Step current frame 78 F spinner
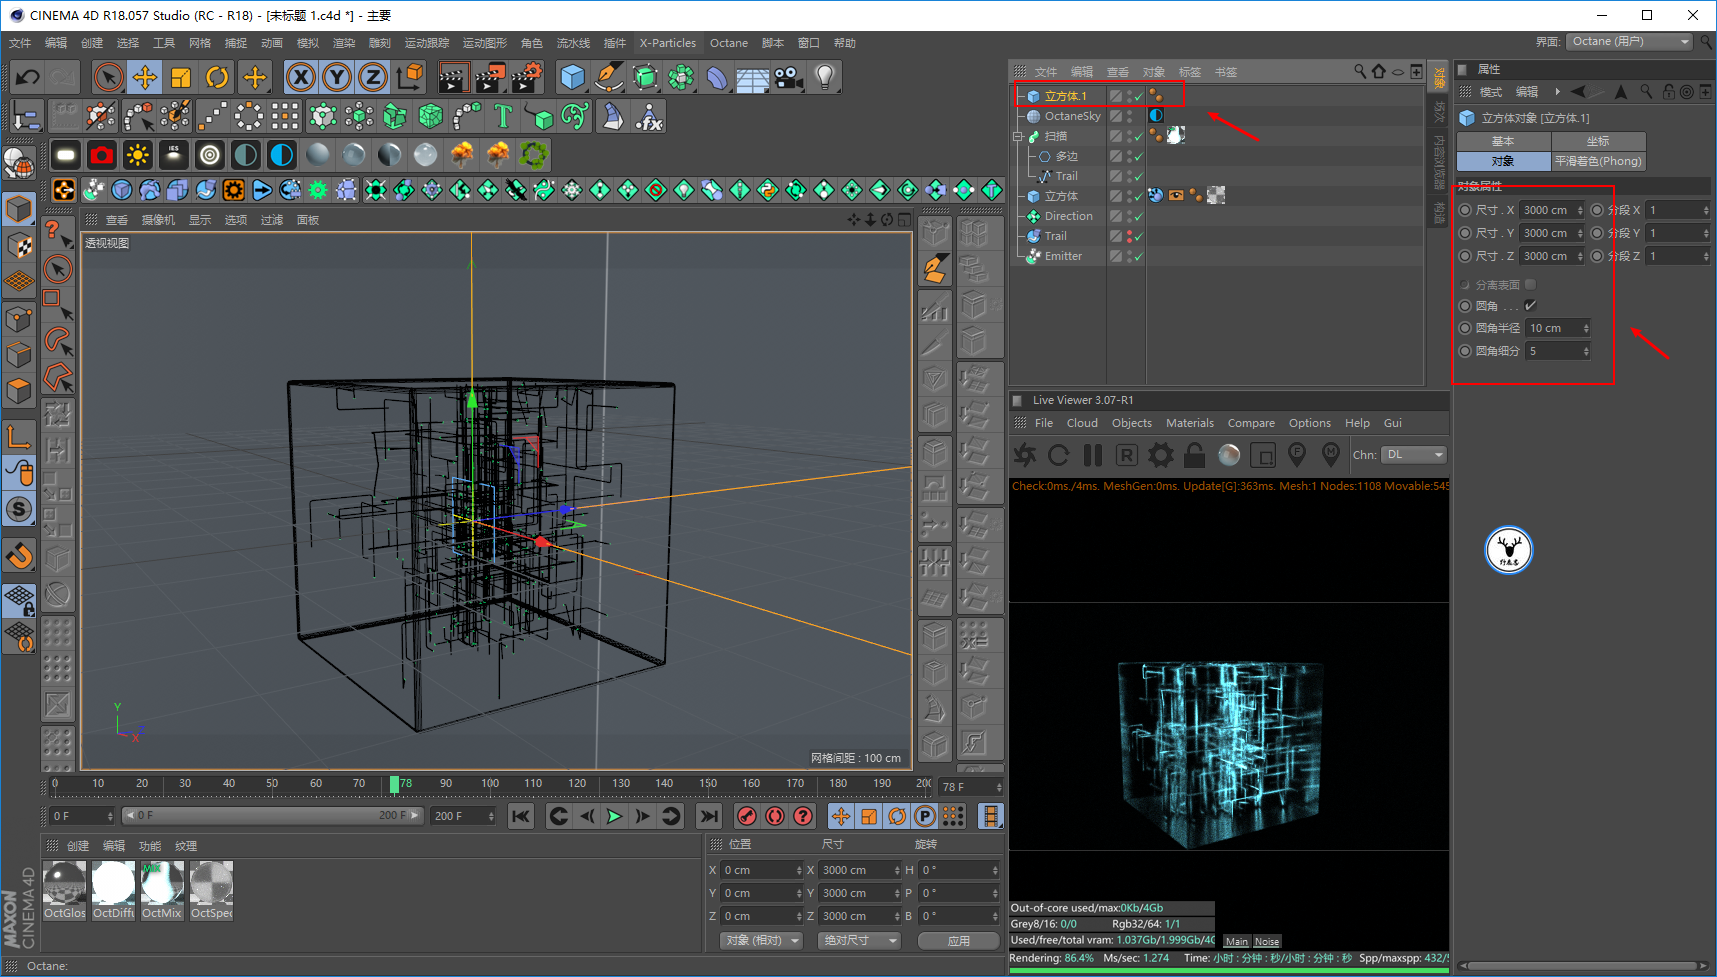This screenshot has height=977, width=1717. pos(999,787)
